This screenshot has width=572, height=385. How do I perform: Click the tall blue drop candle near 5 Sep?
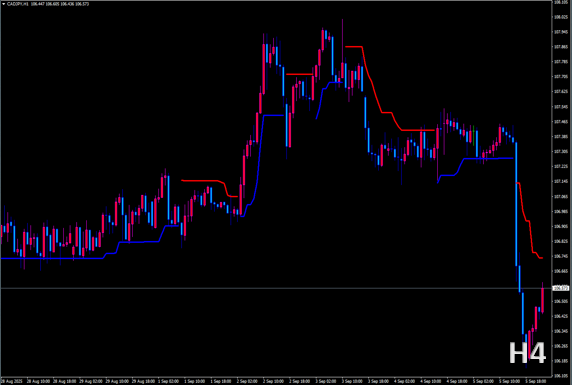point(516,204)
